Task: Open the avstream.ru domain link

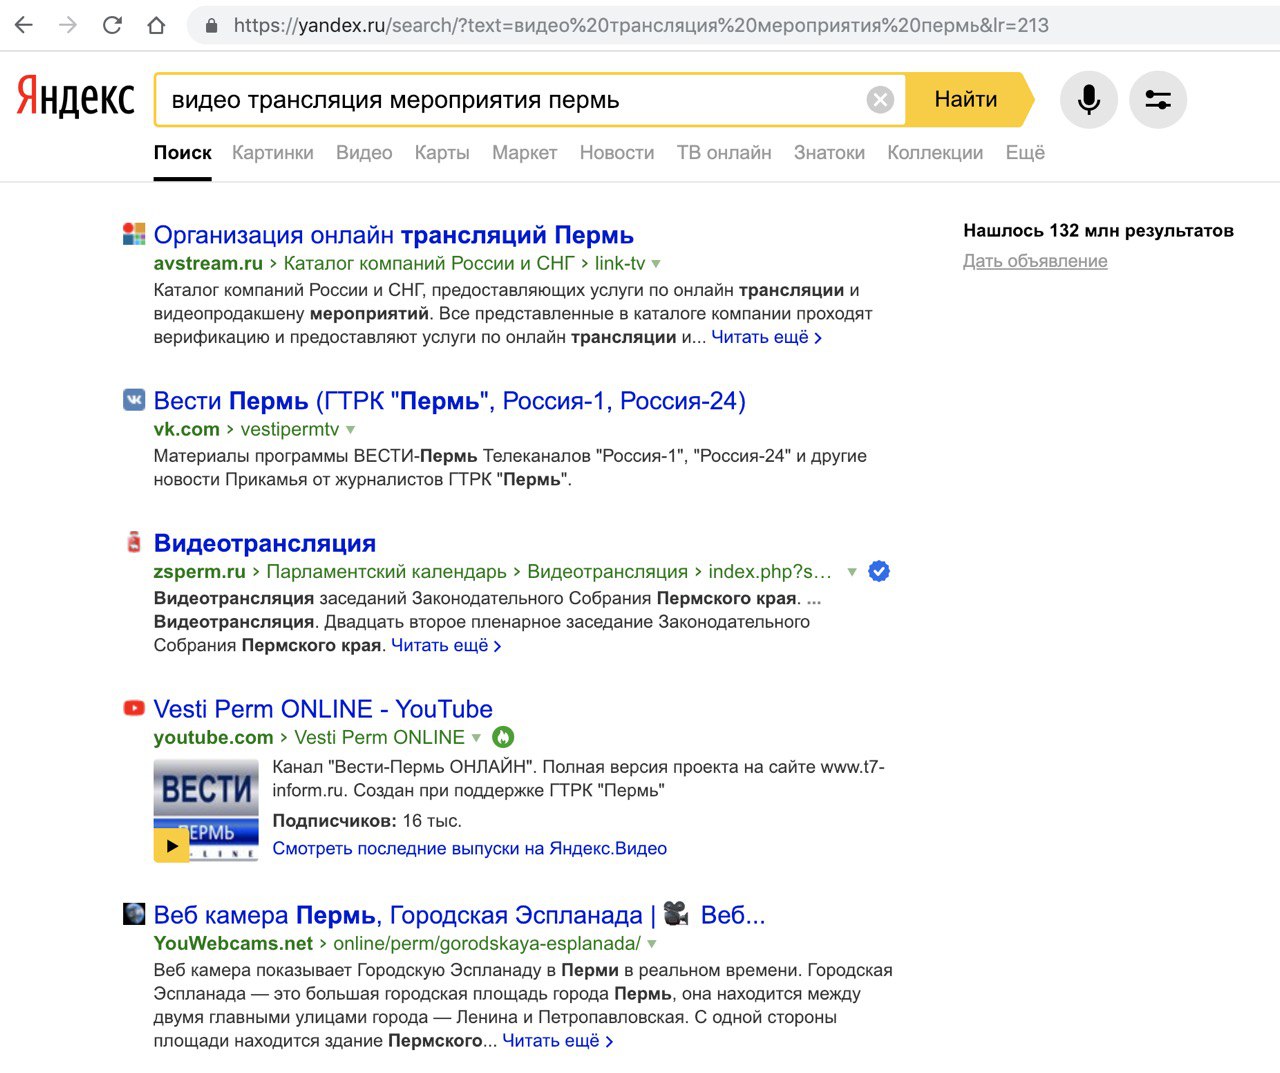Action: point(208,263)
